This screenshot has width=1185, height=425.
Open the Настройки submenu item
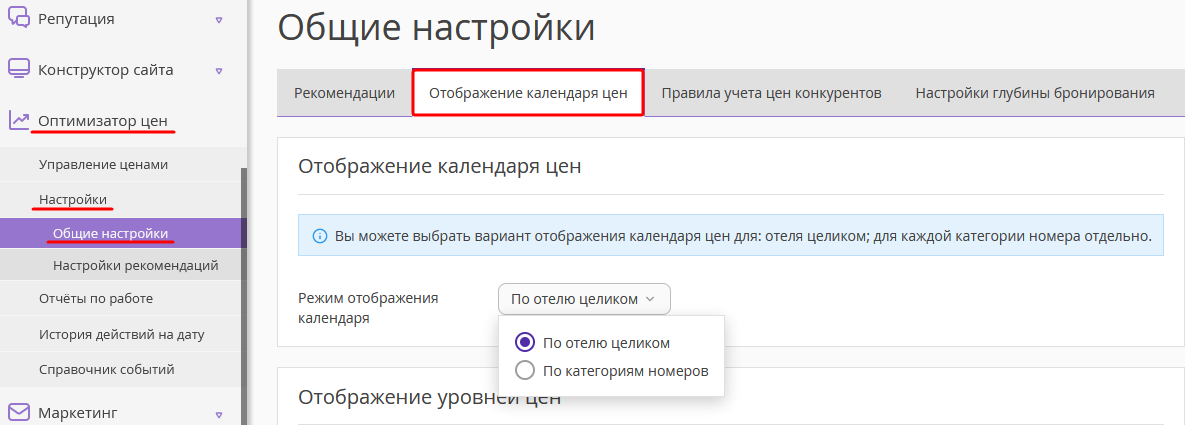(73, 199)
